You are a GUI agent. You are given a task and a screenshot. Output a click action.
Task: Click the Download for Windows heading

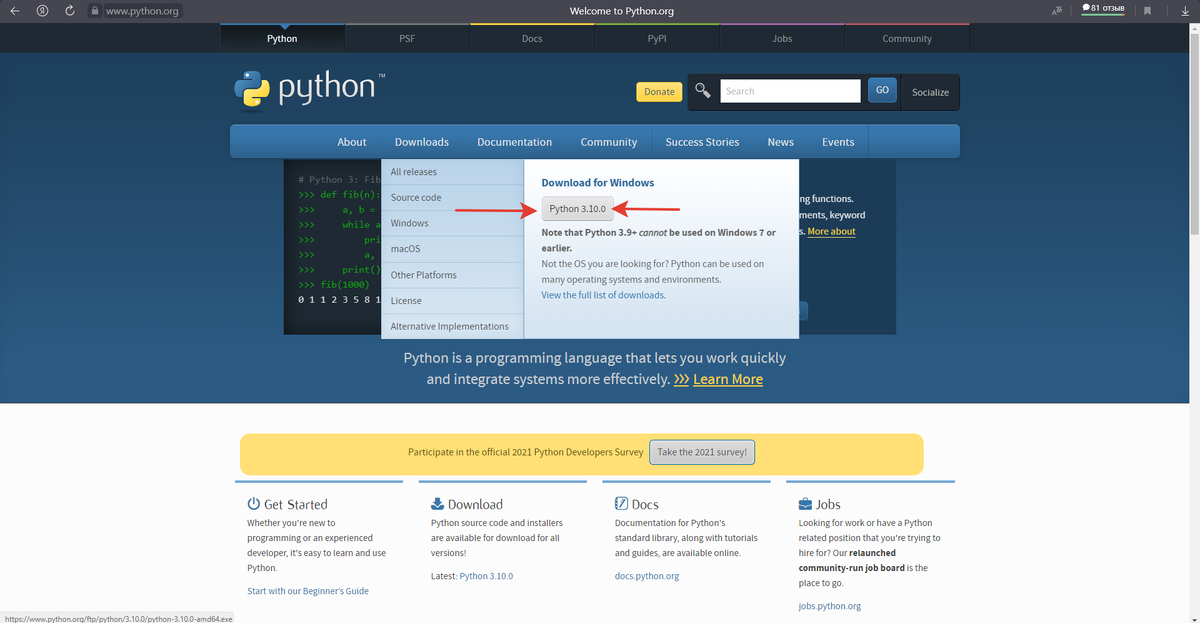[x=598, y=183]
